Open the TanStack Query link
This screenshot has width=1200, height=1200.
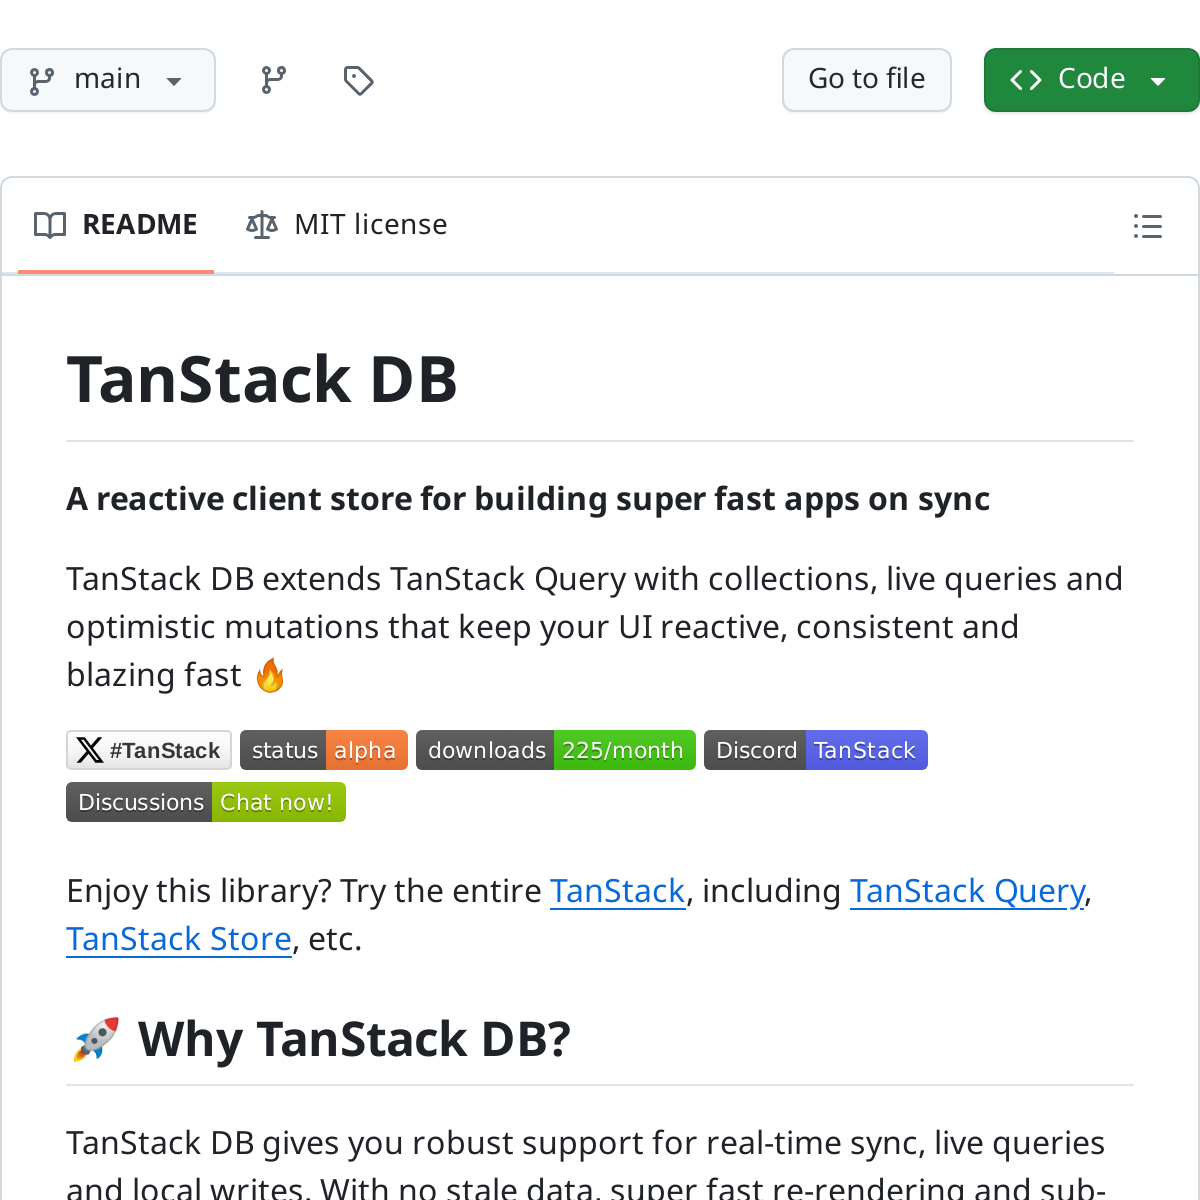[967, 891]
